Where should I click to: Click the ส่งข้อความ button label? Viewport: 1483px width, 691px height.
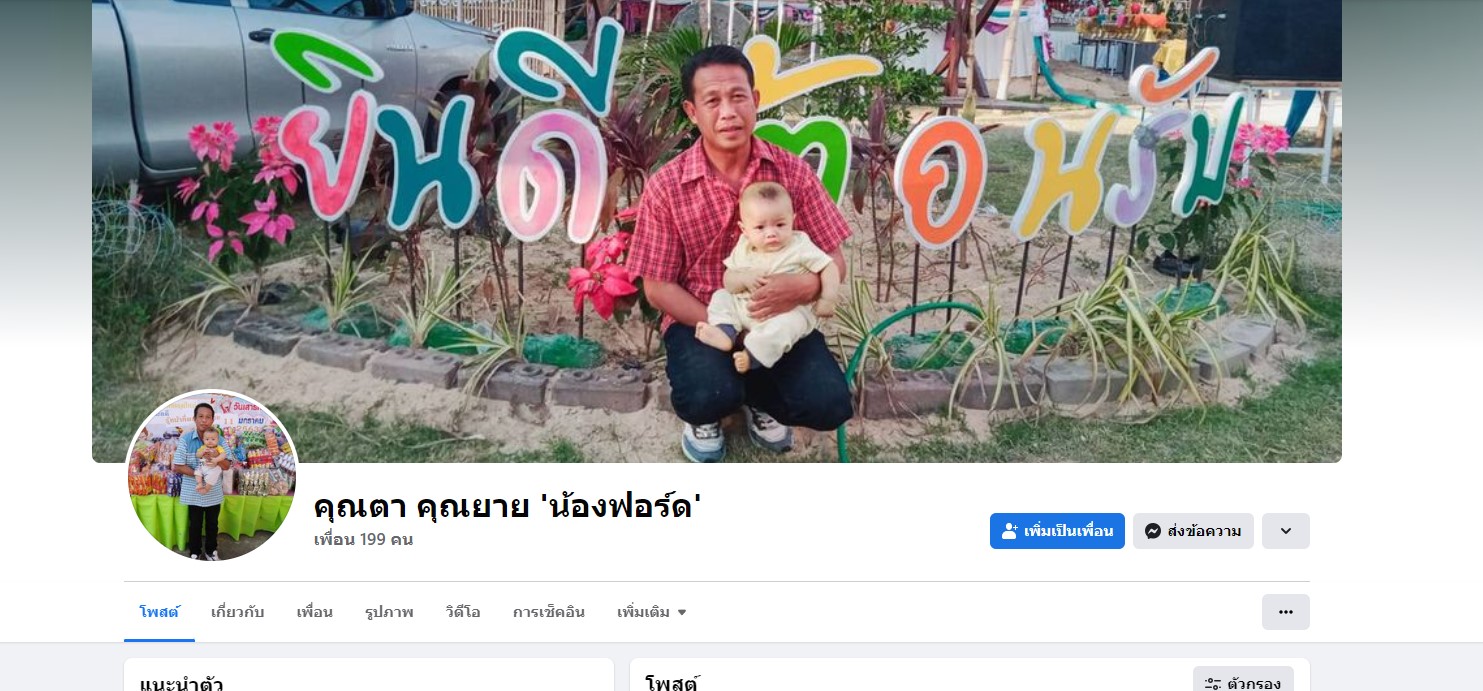click(x=1205, y=531)
